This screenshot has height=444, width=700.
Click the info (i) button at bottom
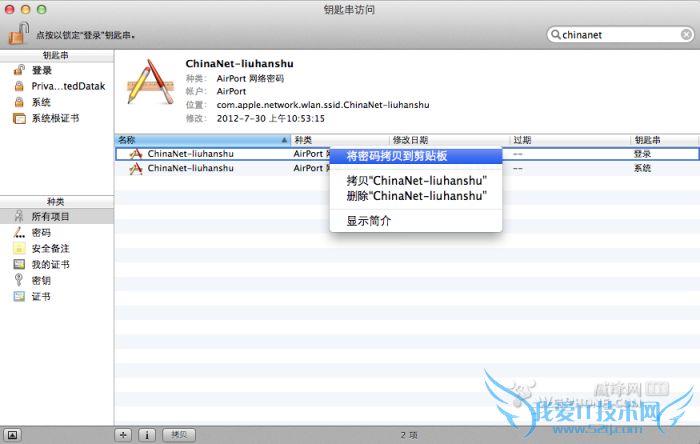click(147, 435)
